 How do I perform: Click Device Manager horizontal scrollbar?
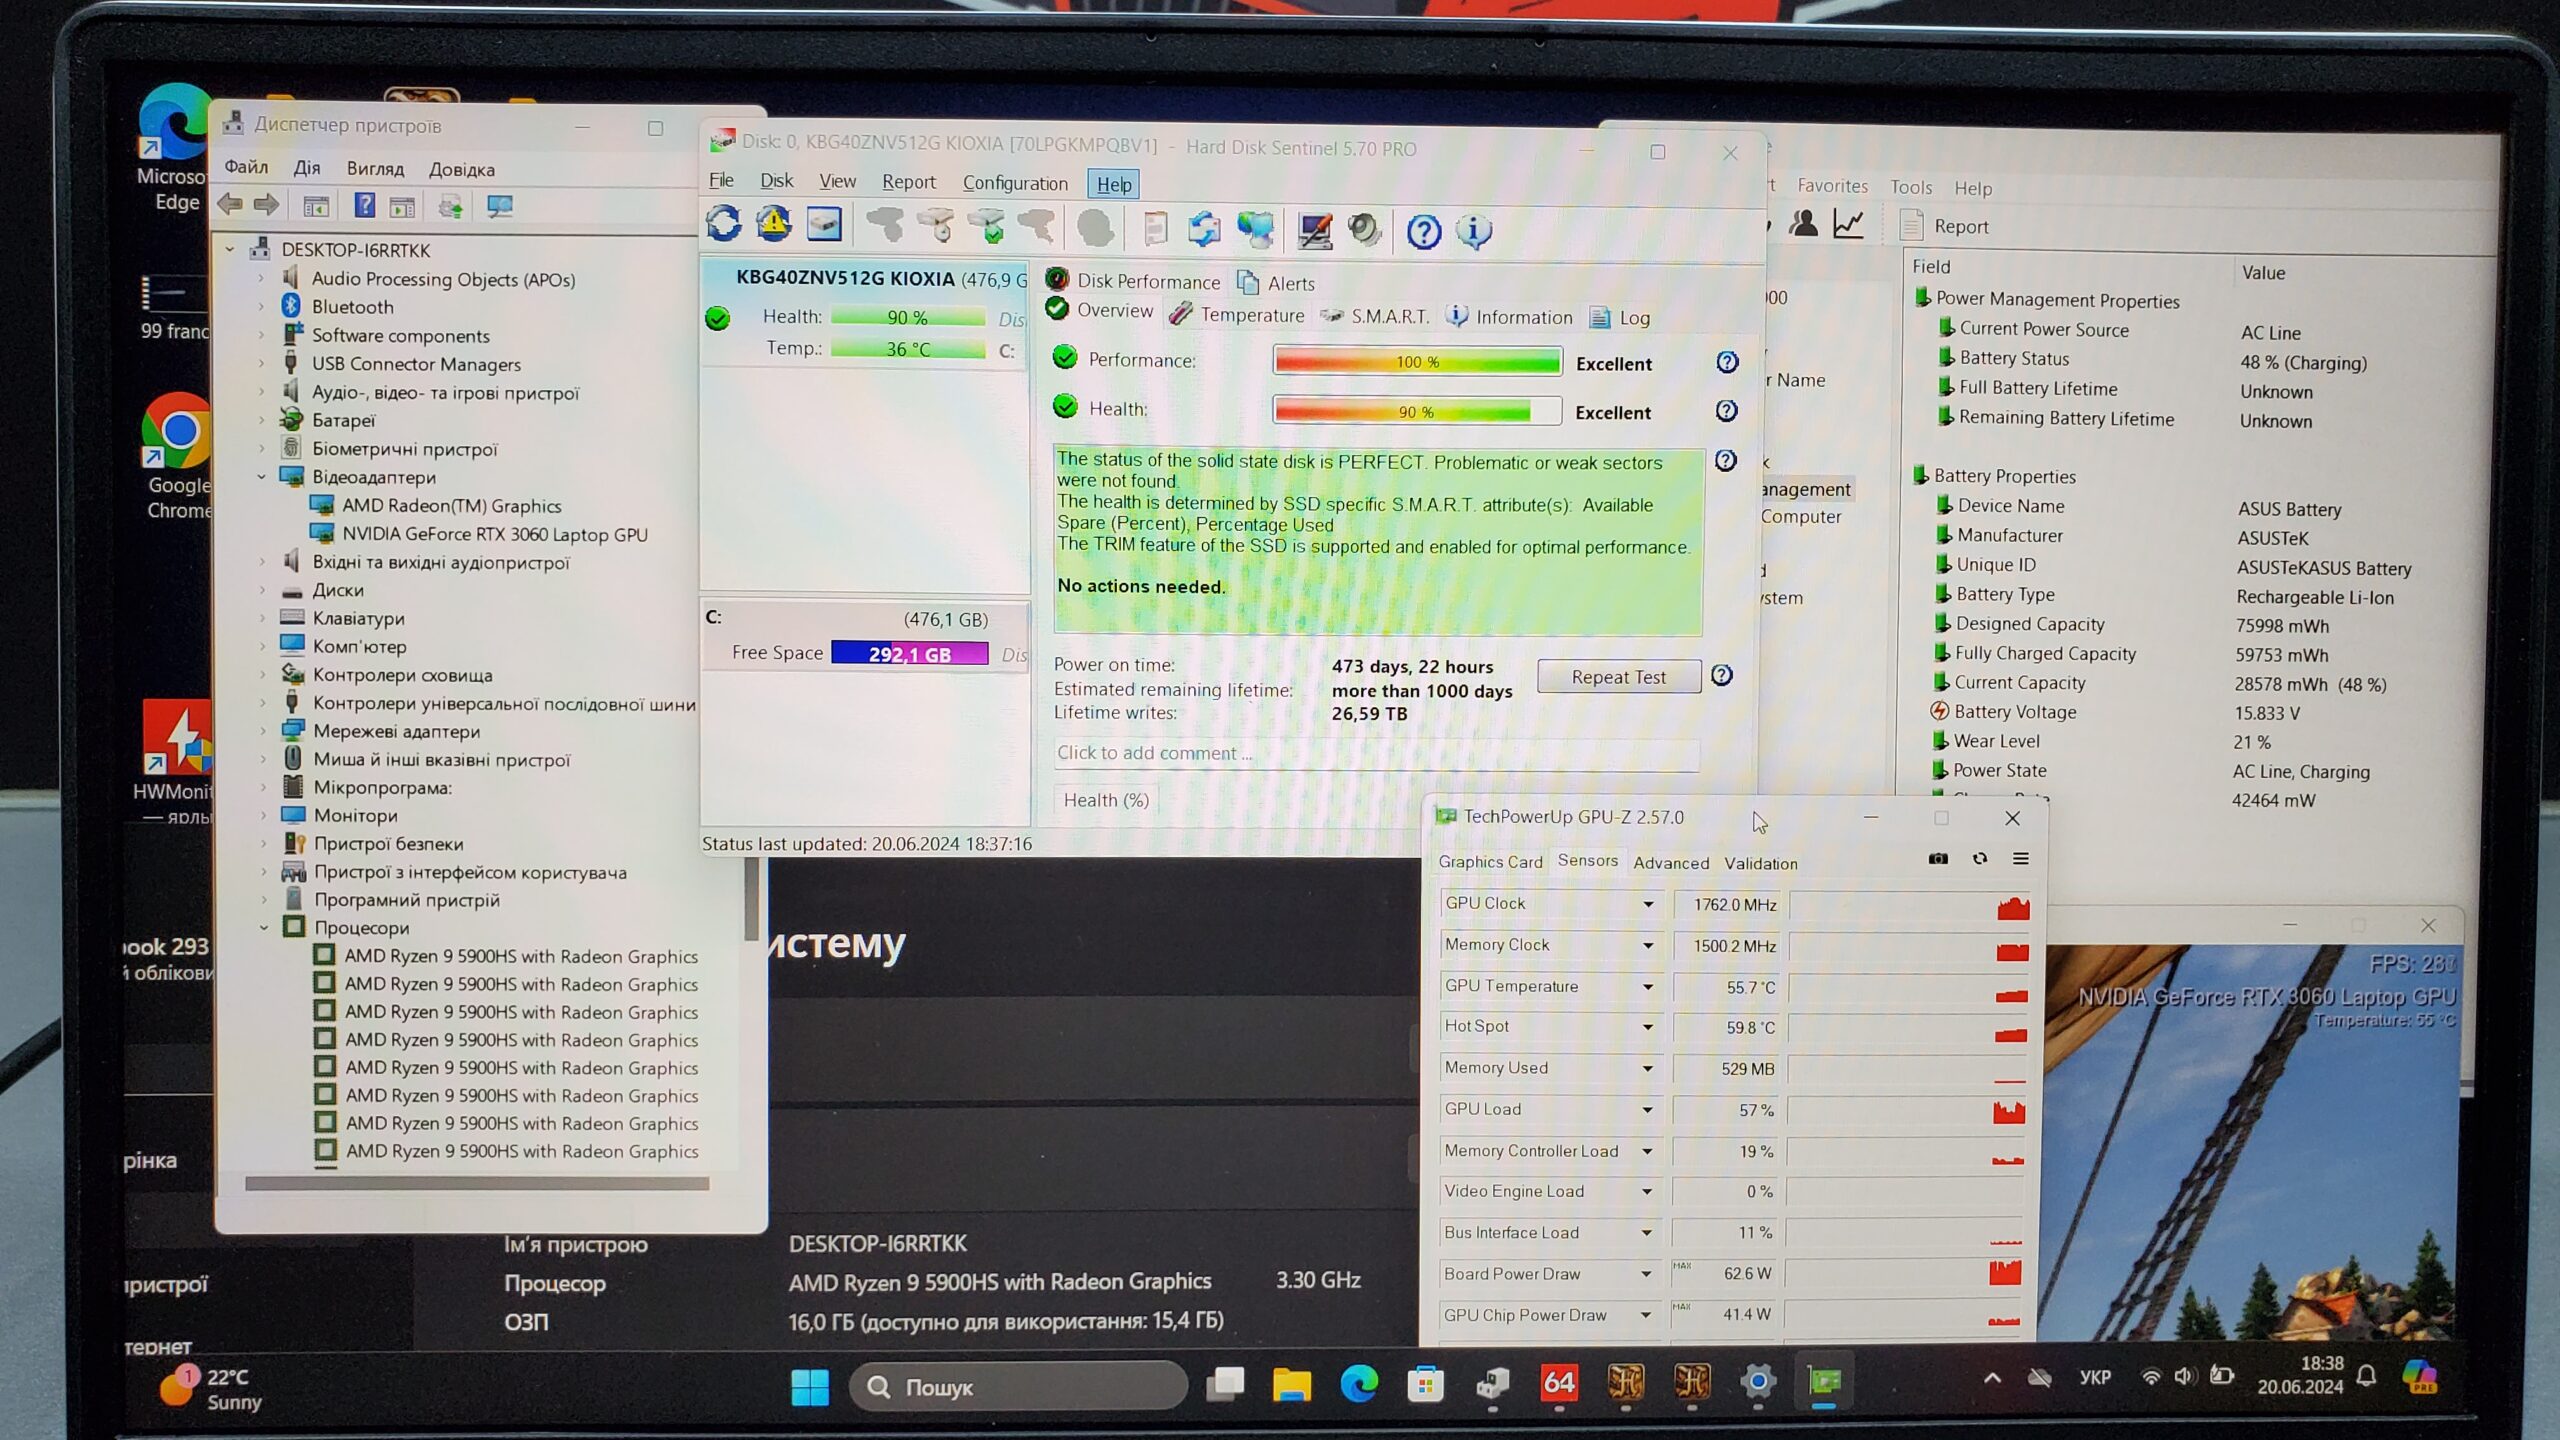477,1184
